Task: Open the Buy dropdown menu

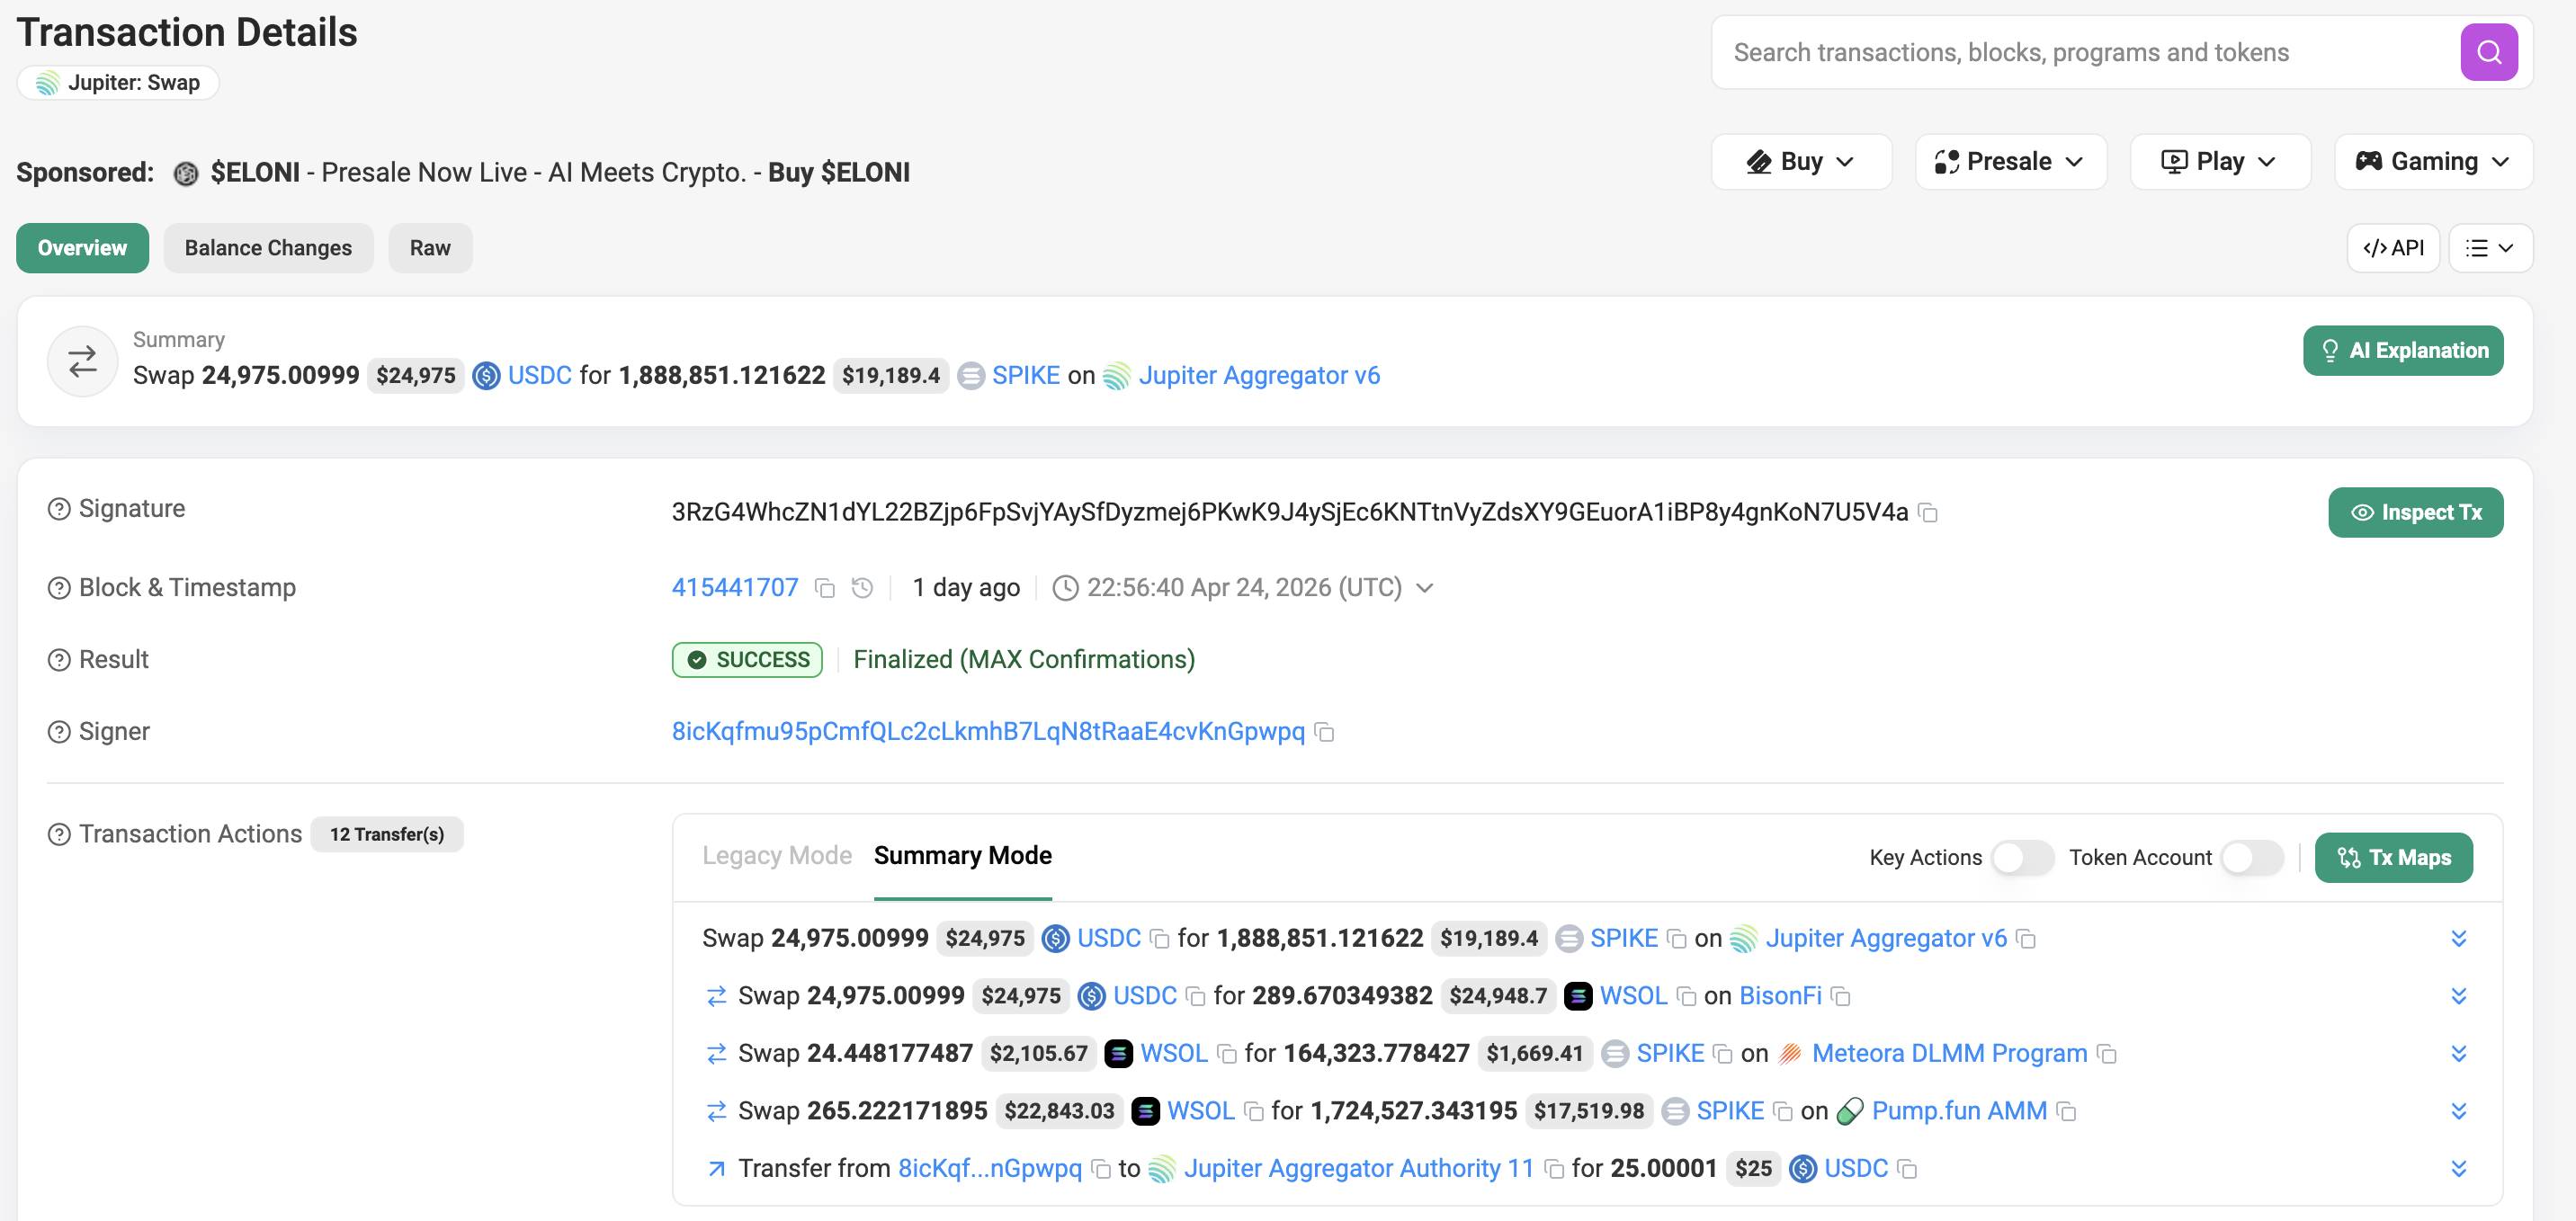Action: tap(1801, 162)
